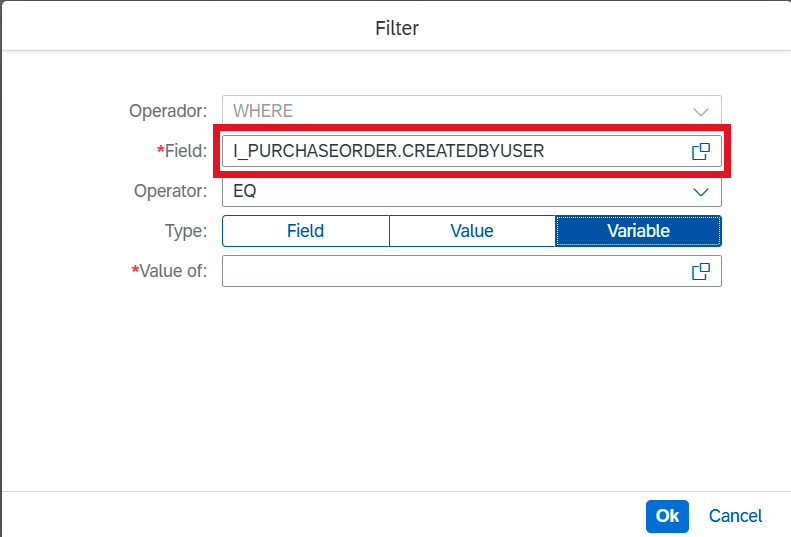Click the Filter dialog title
Viewport: 791px width, 537px height.
pyautogui.click(x=397, y=28)
